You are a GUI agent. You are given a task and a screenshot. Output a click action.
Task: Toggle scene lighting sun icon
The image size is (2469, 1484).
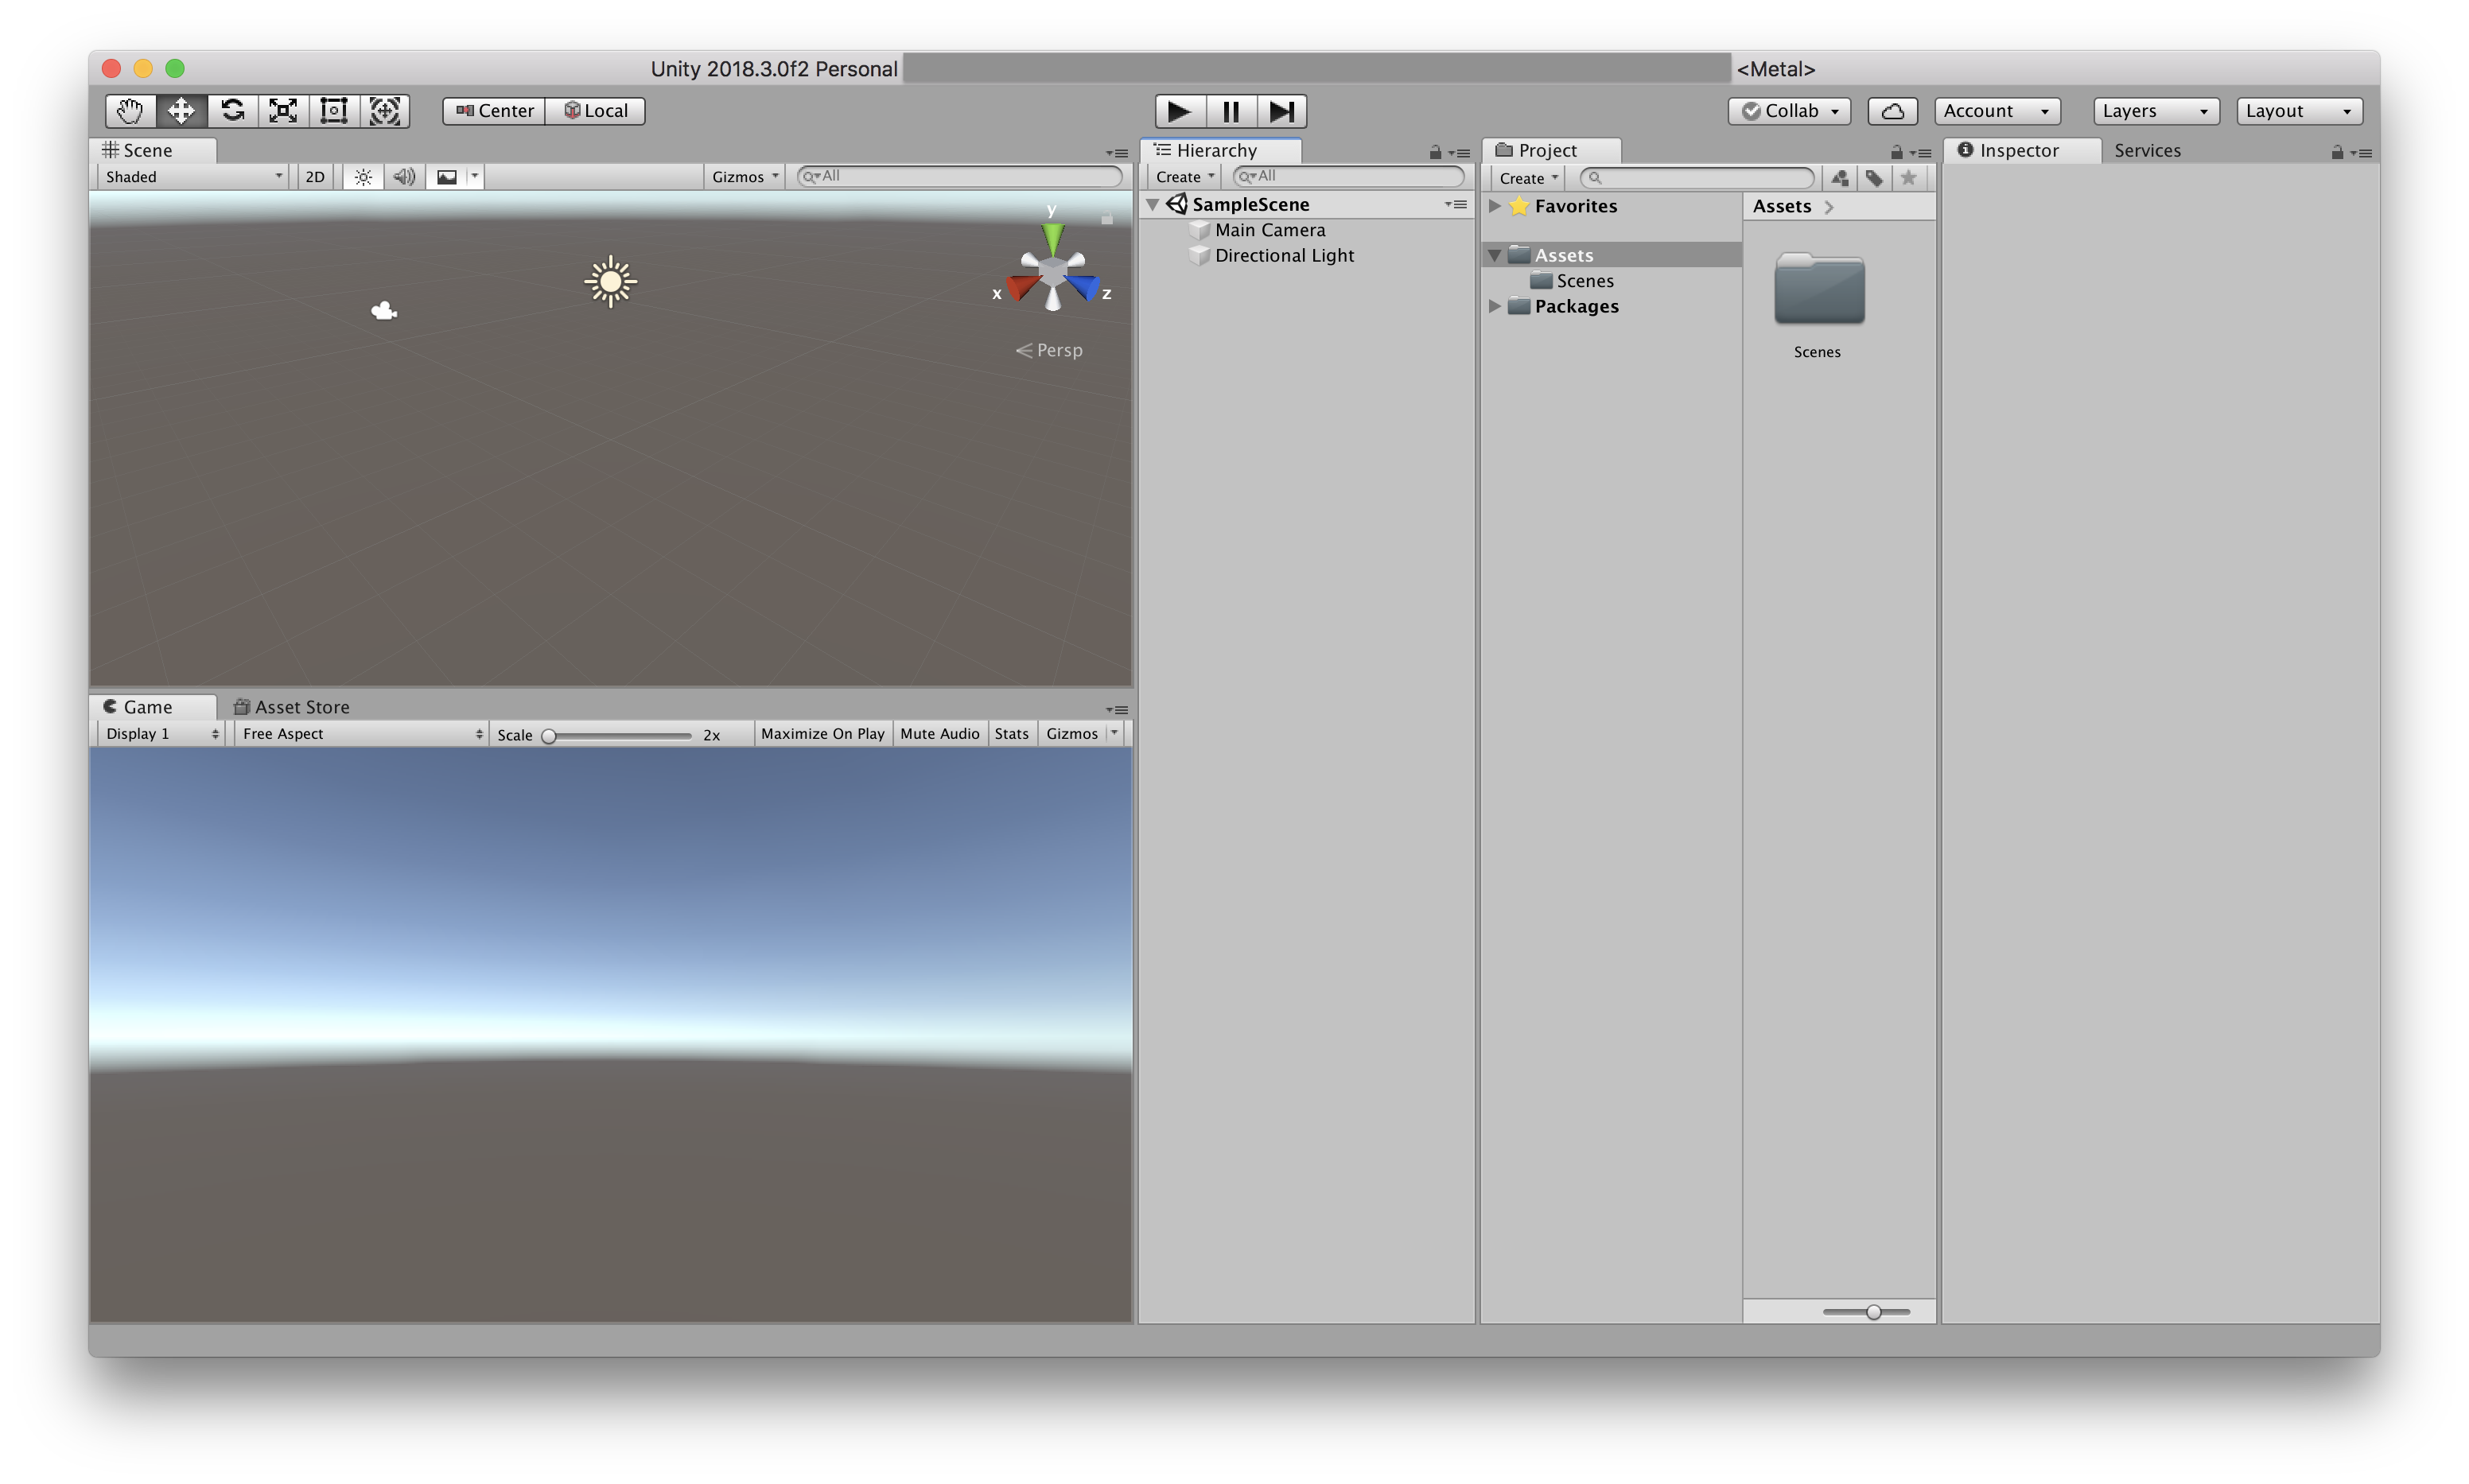pyautogui.click(x=363, y=177)
